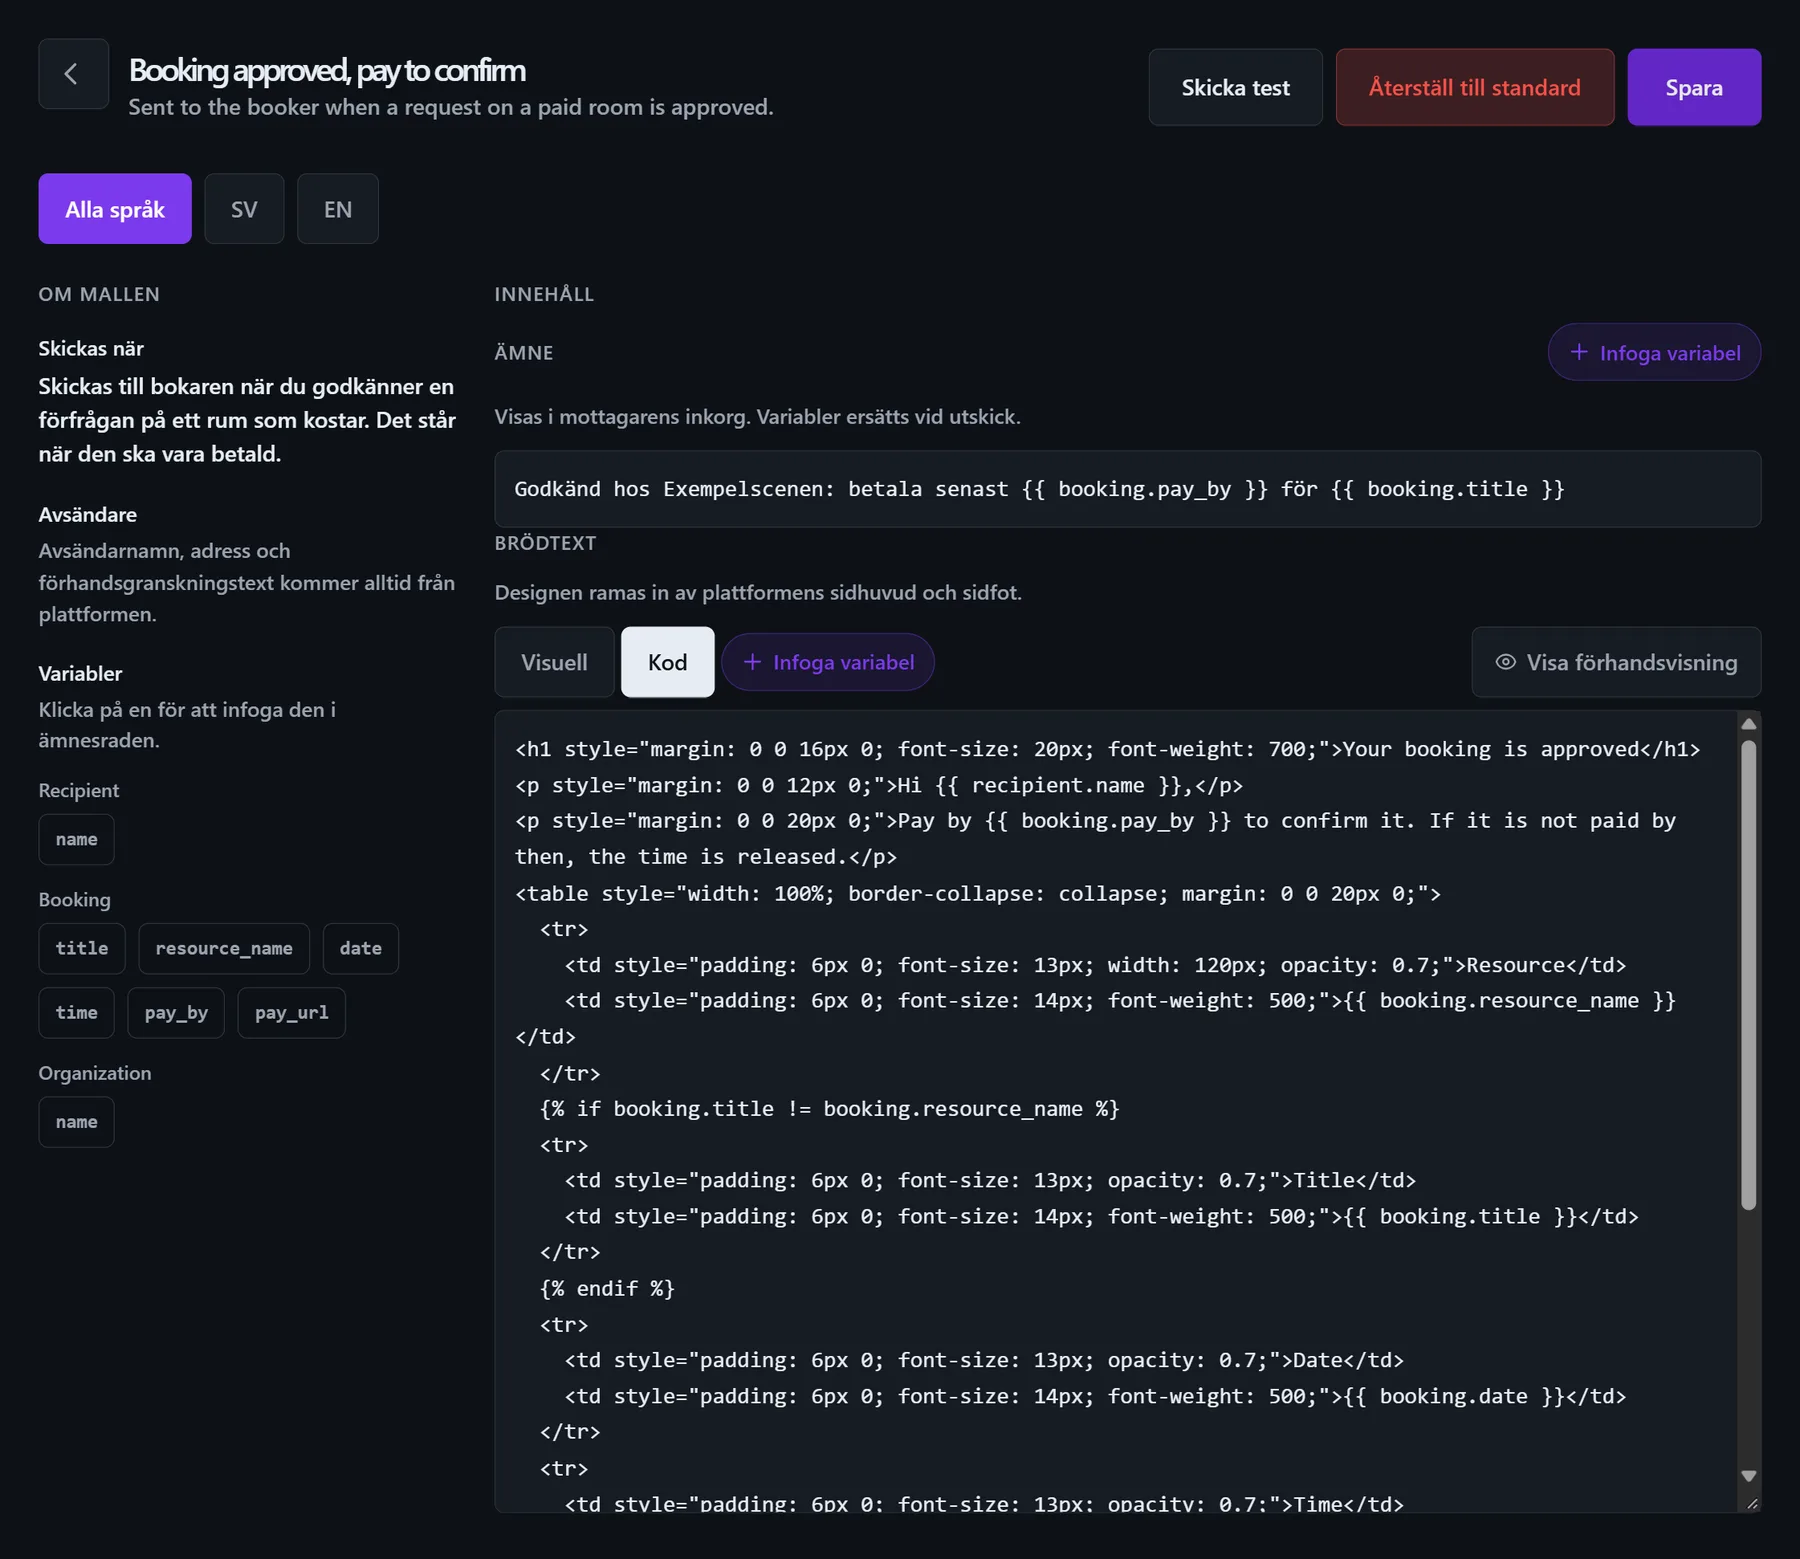Viewport: 1800px width, 1559px height.
Task: Select the Kod editor mode
Action: (x=667, y=662)
